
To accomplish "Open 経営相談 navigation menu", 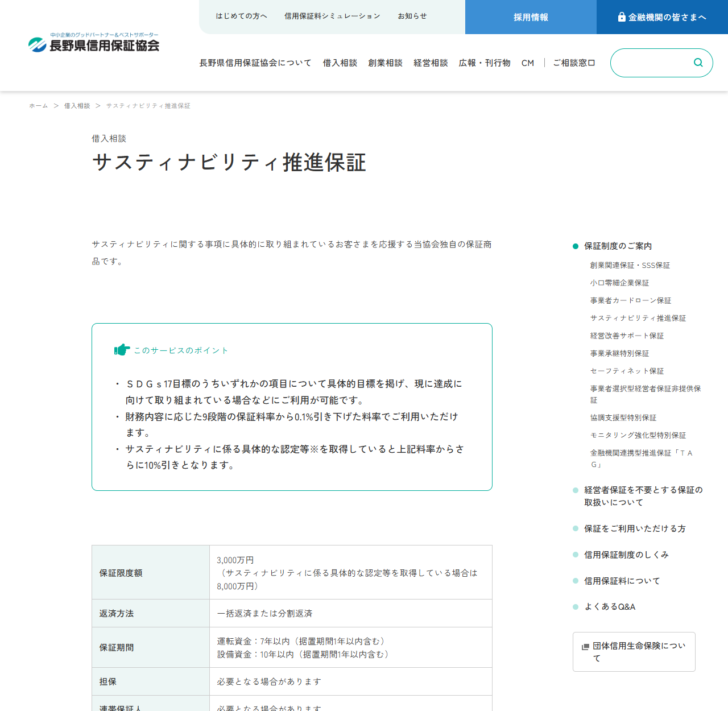I will (431, 63).
